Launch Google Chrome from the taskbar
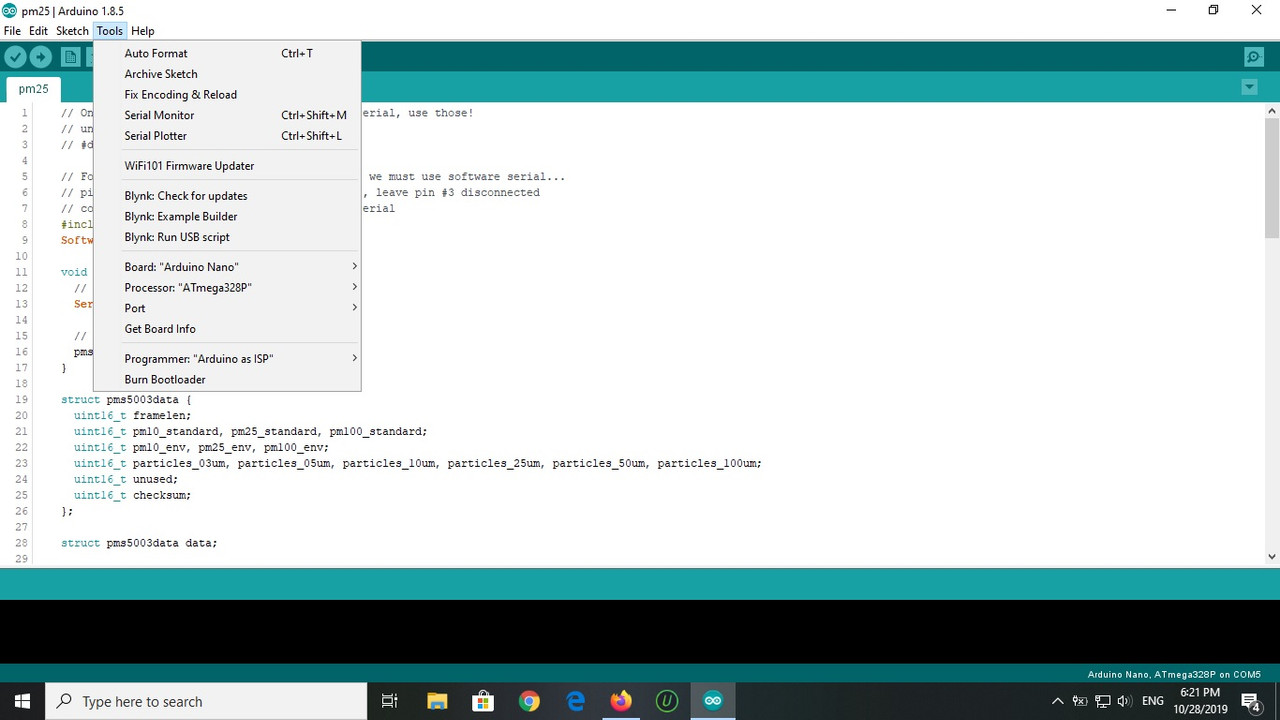 529,701
